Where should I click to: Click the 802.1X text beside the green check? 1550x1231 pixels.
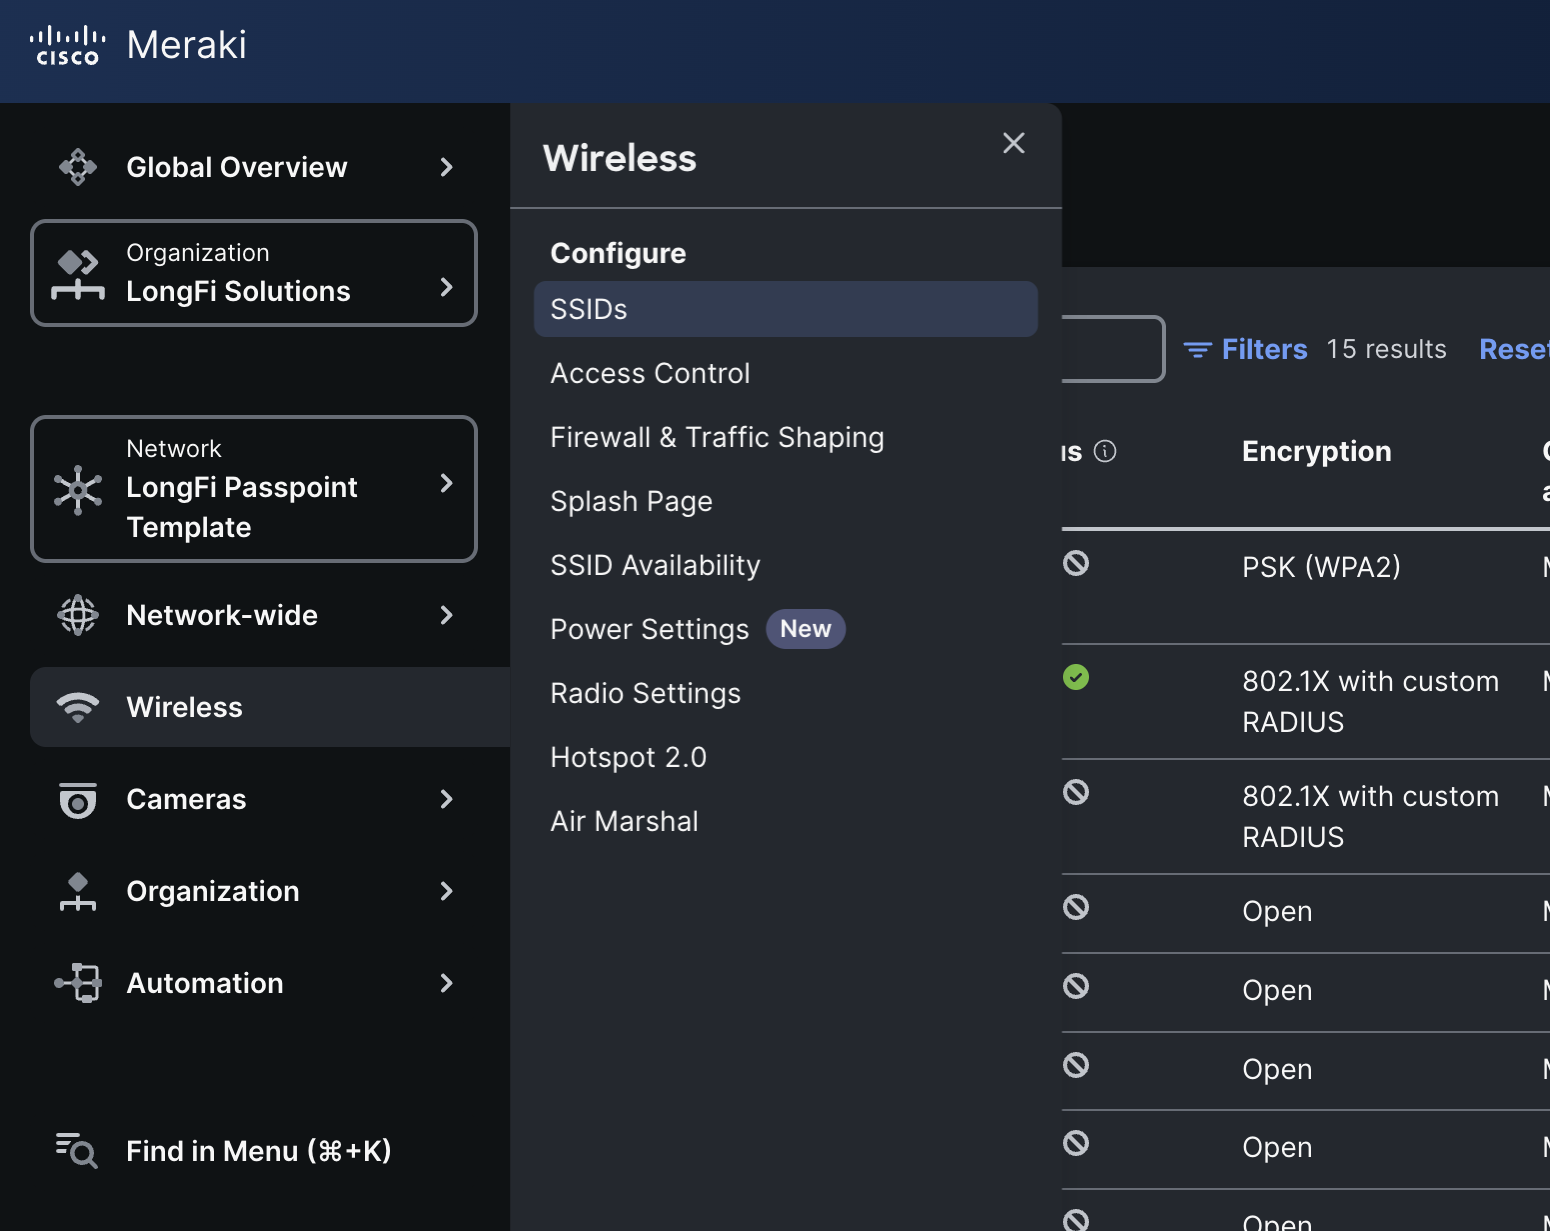coord(1370,701)
